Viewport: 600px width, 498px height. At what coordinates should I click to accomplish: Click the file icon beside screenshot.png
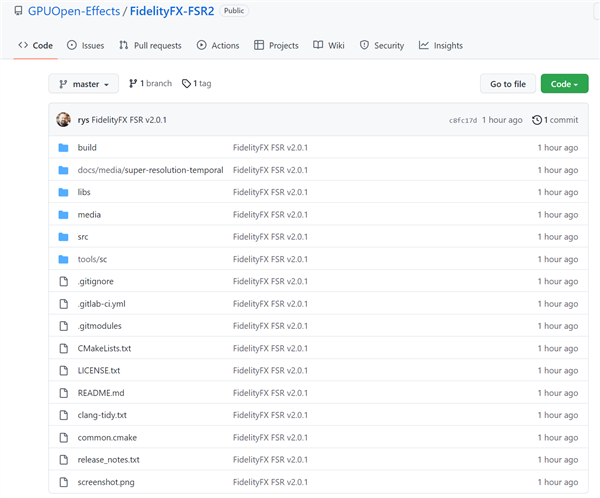coord(63,482)
